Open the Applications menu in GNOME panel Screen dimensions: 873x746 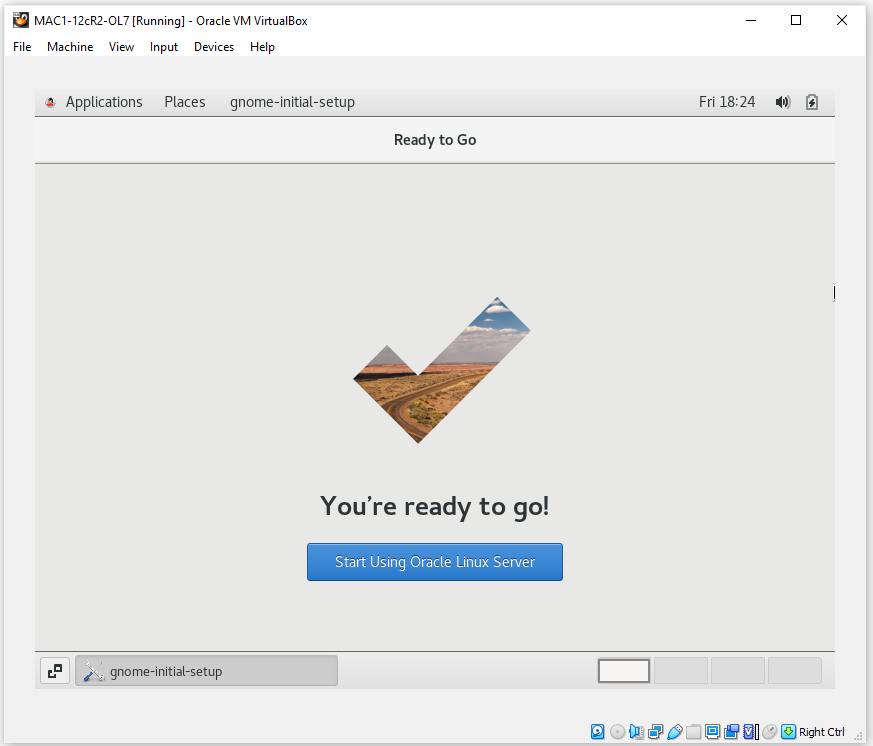[104, 102]
